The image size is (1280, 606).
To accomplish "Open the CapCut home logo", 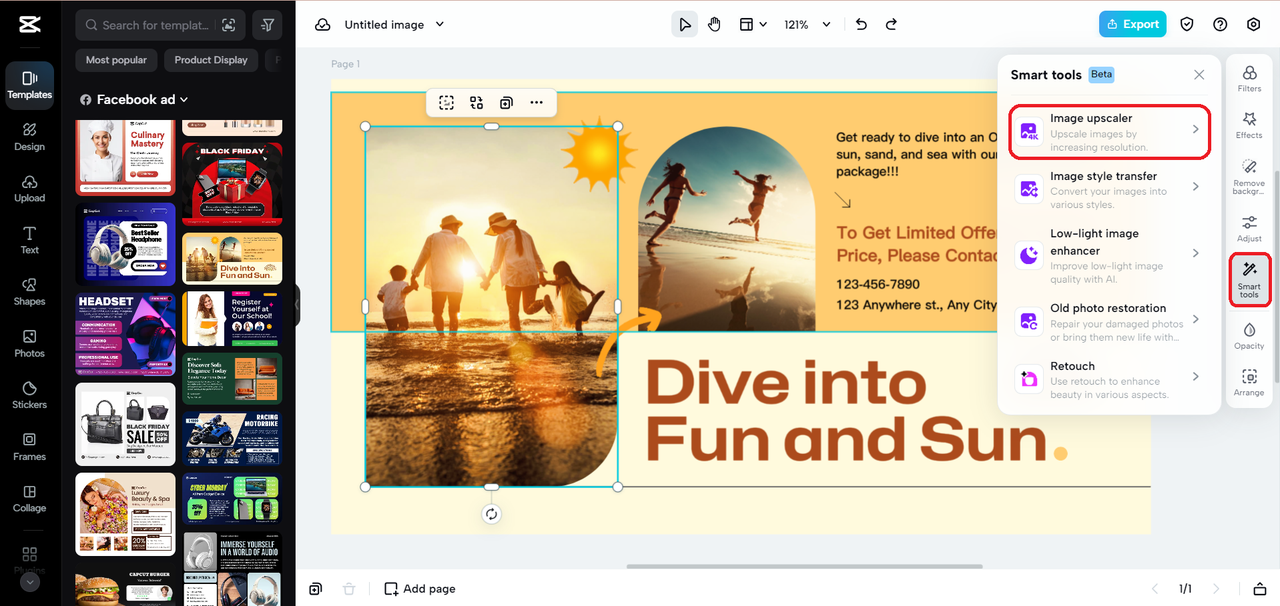I will pos(29,25).
